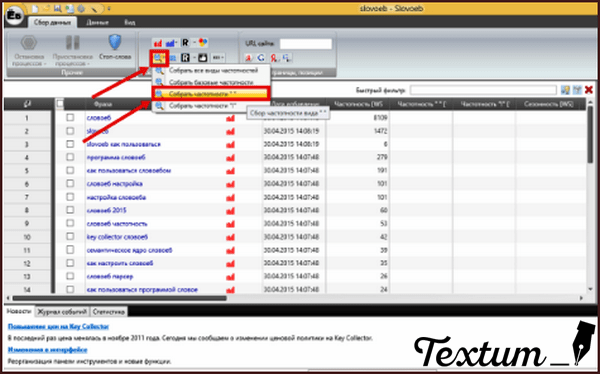Click the lightbulb icon beside quick filter
This screenshot has width=600, height=374.
point(565,90)
